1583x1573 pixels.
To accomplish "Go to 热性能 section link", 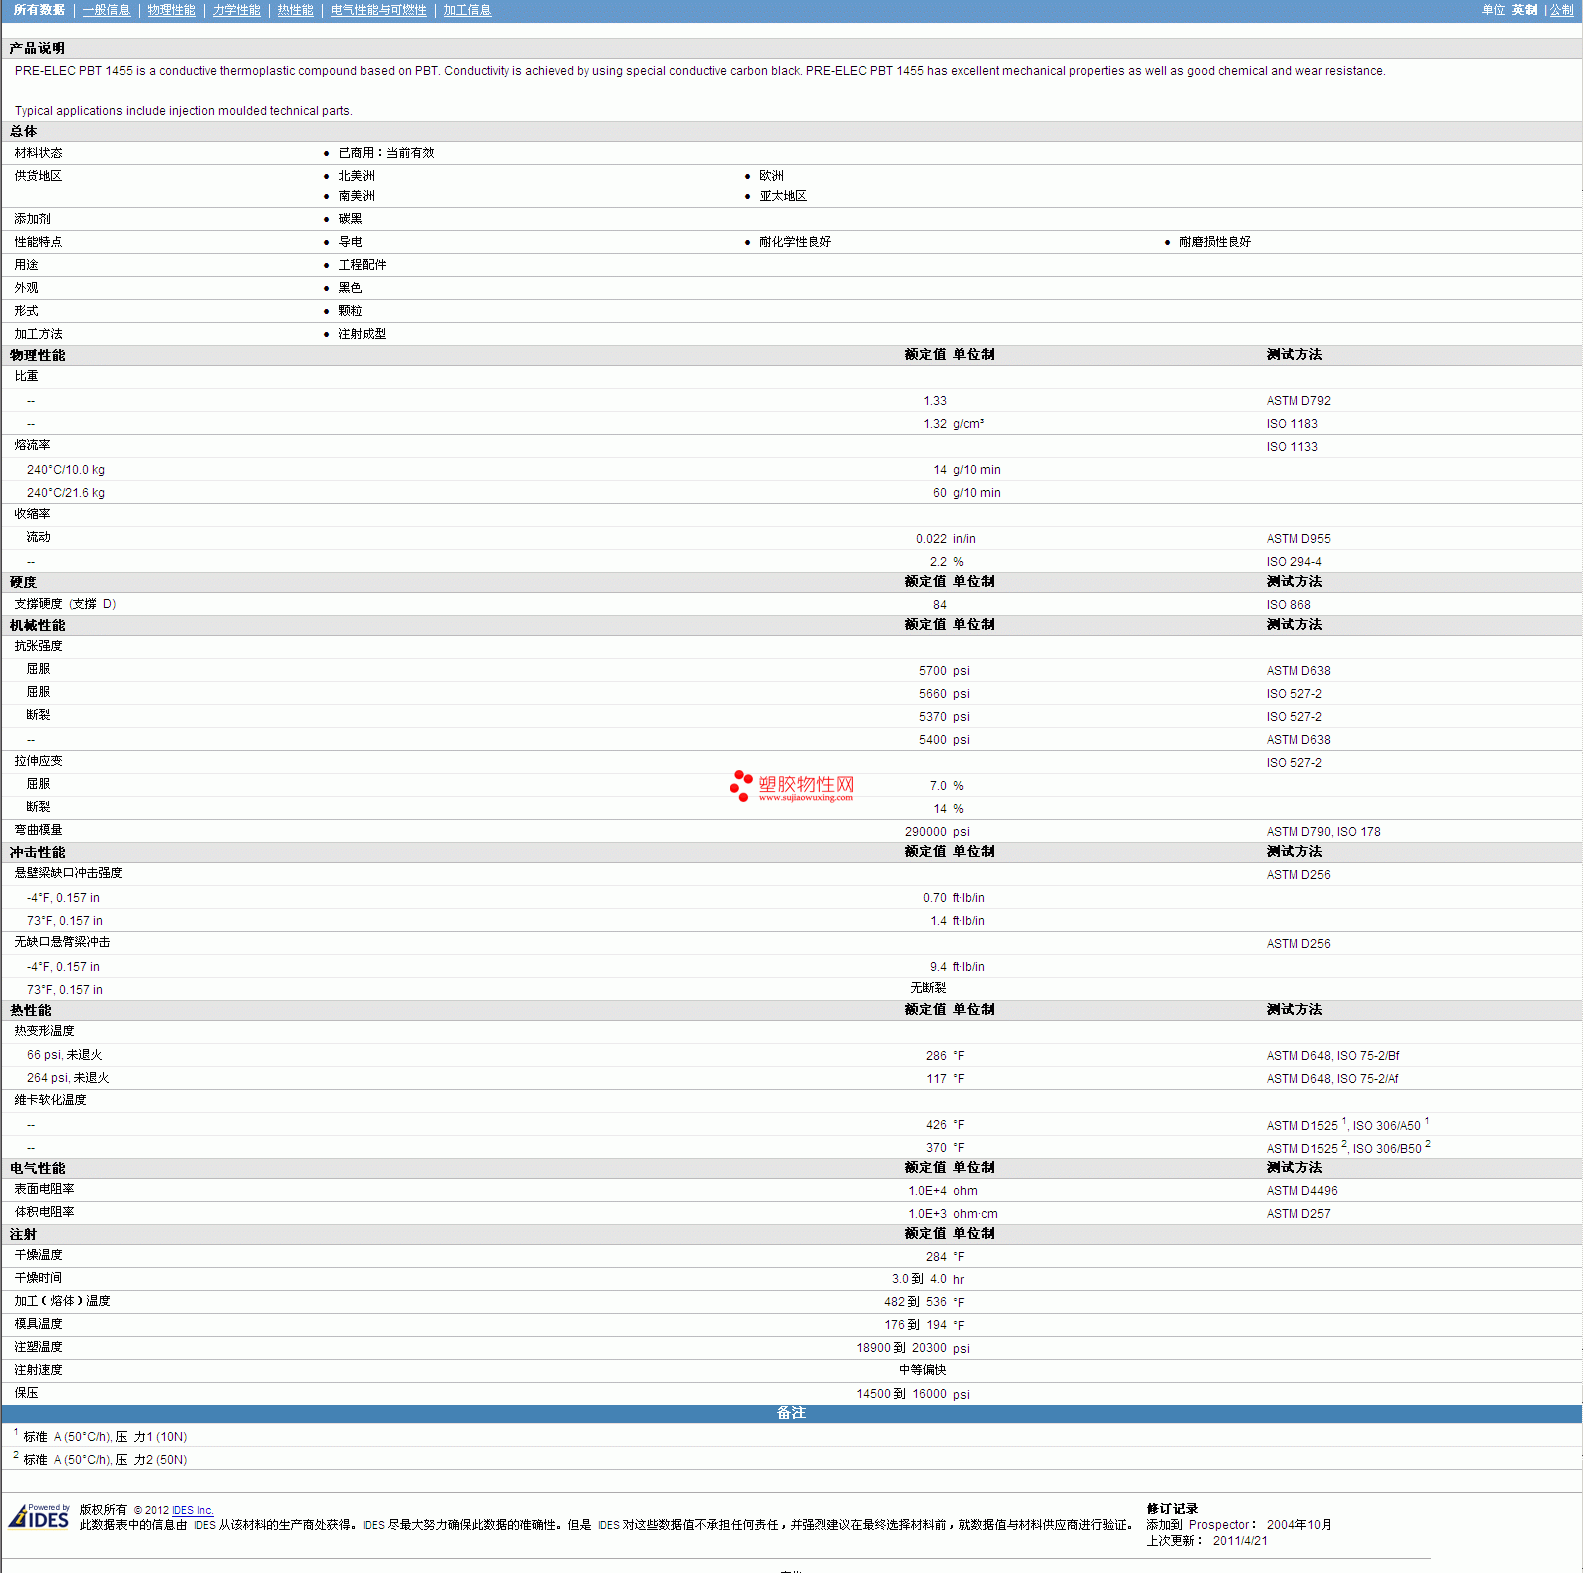I will pos(295,10).
